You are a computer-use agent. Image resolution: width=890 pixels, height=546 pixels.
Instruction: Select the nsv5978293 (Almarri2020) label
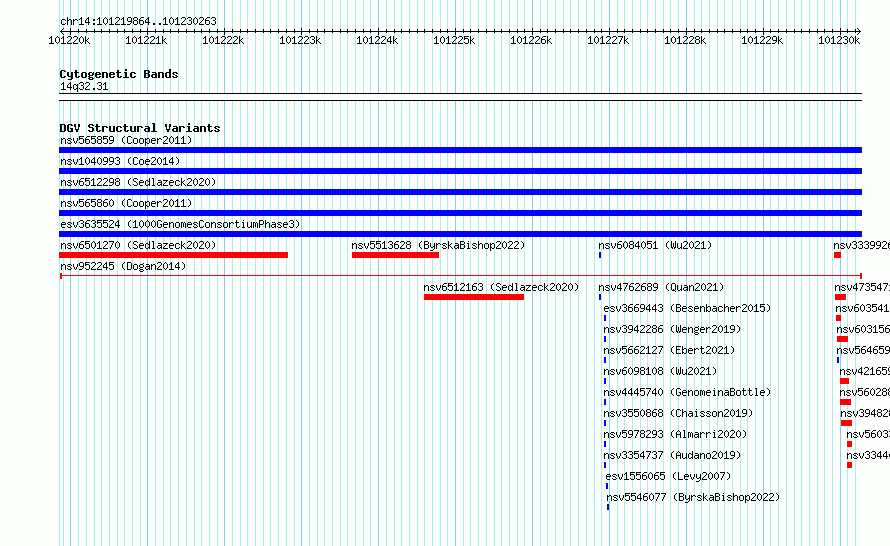675,434
